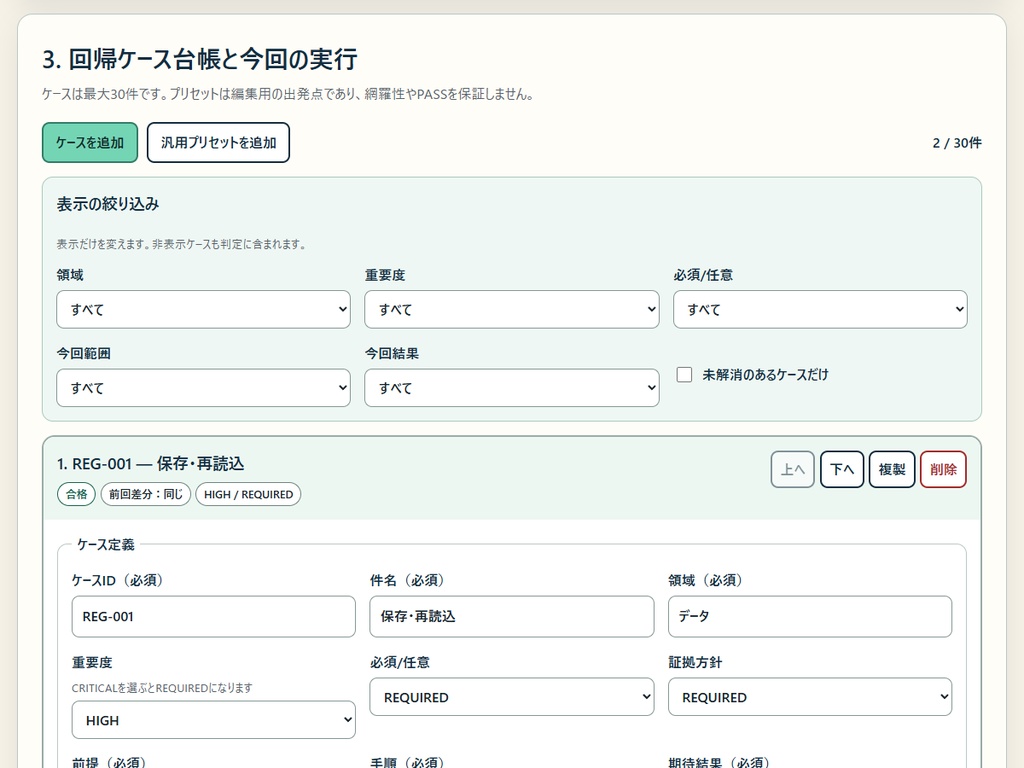The image size is (1024, 768).
Task: Click the 件名 input field
Action: (x=511, y=616)
